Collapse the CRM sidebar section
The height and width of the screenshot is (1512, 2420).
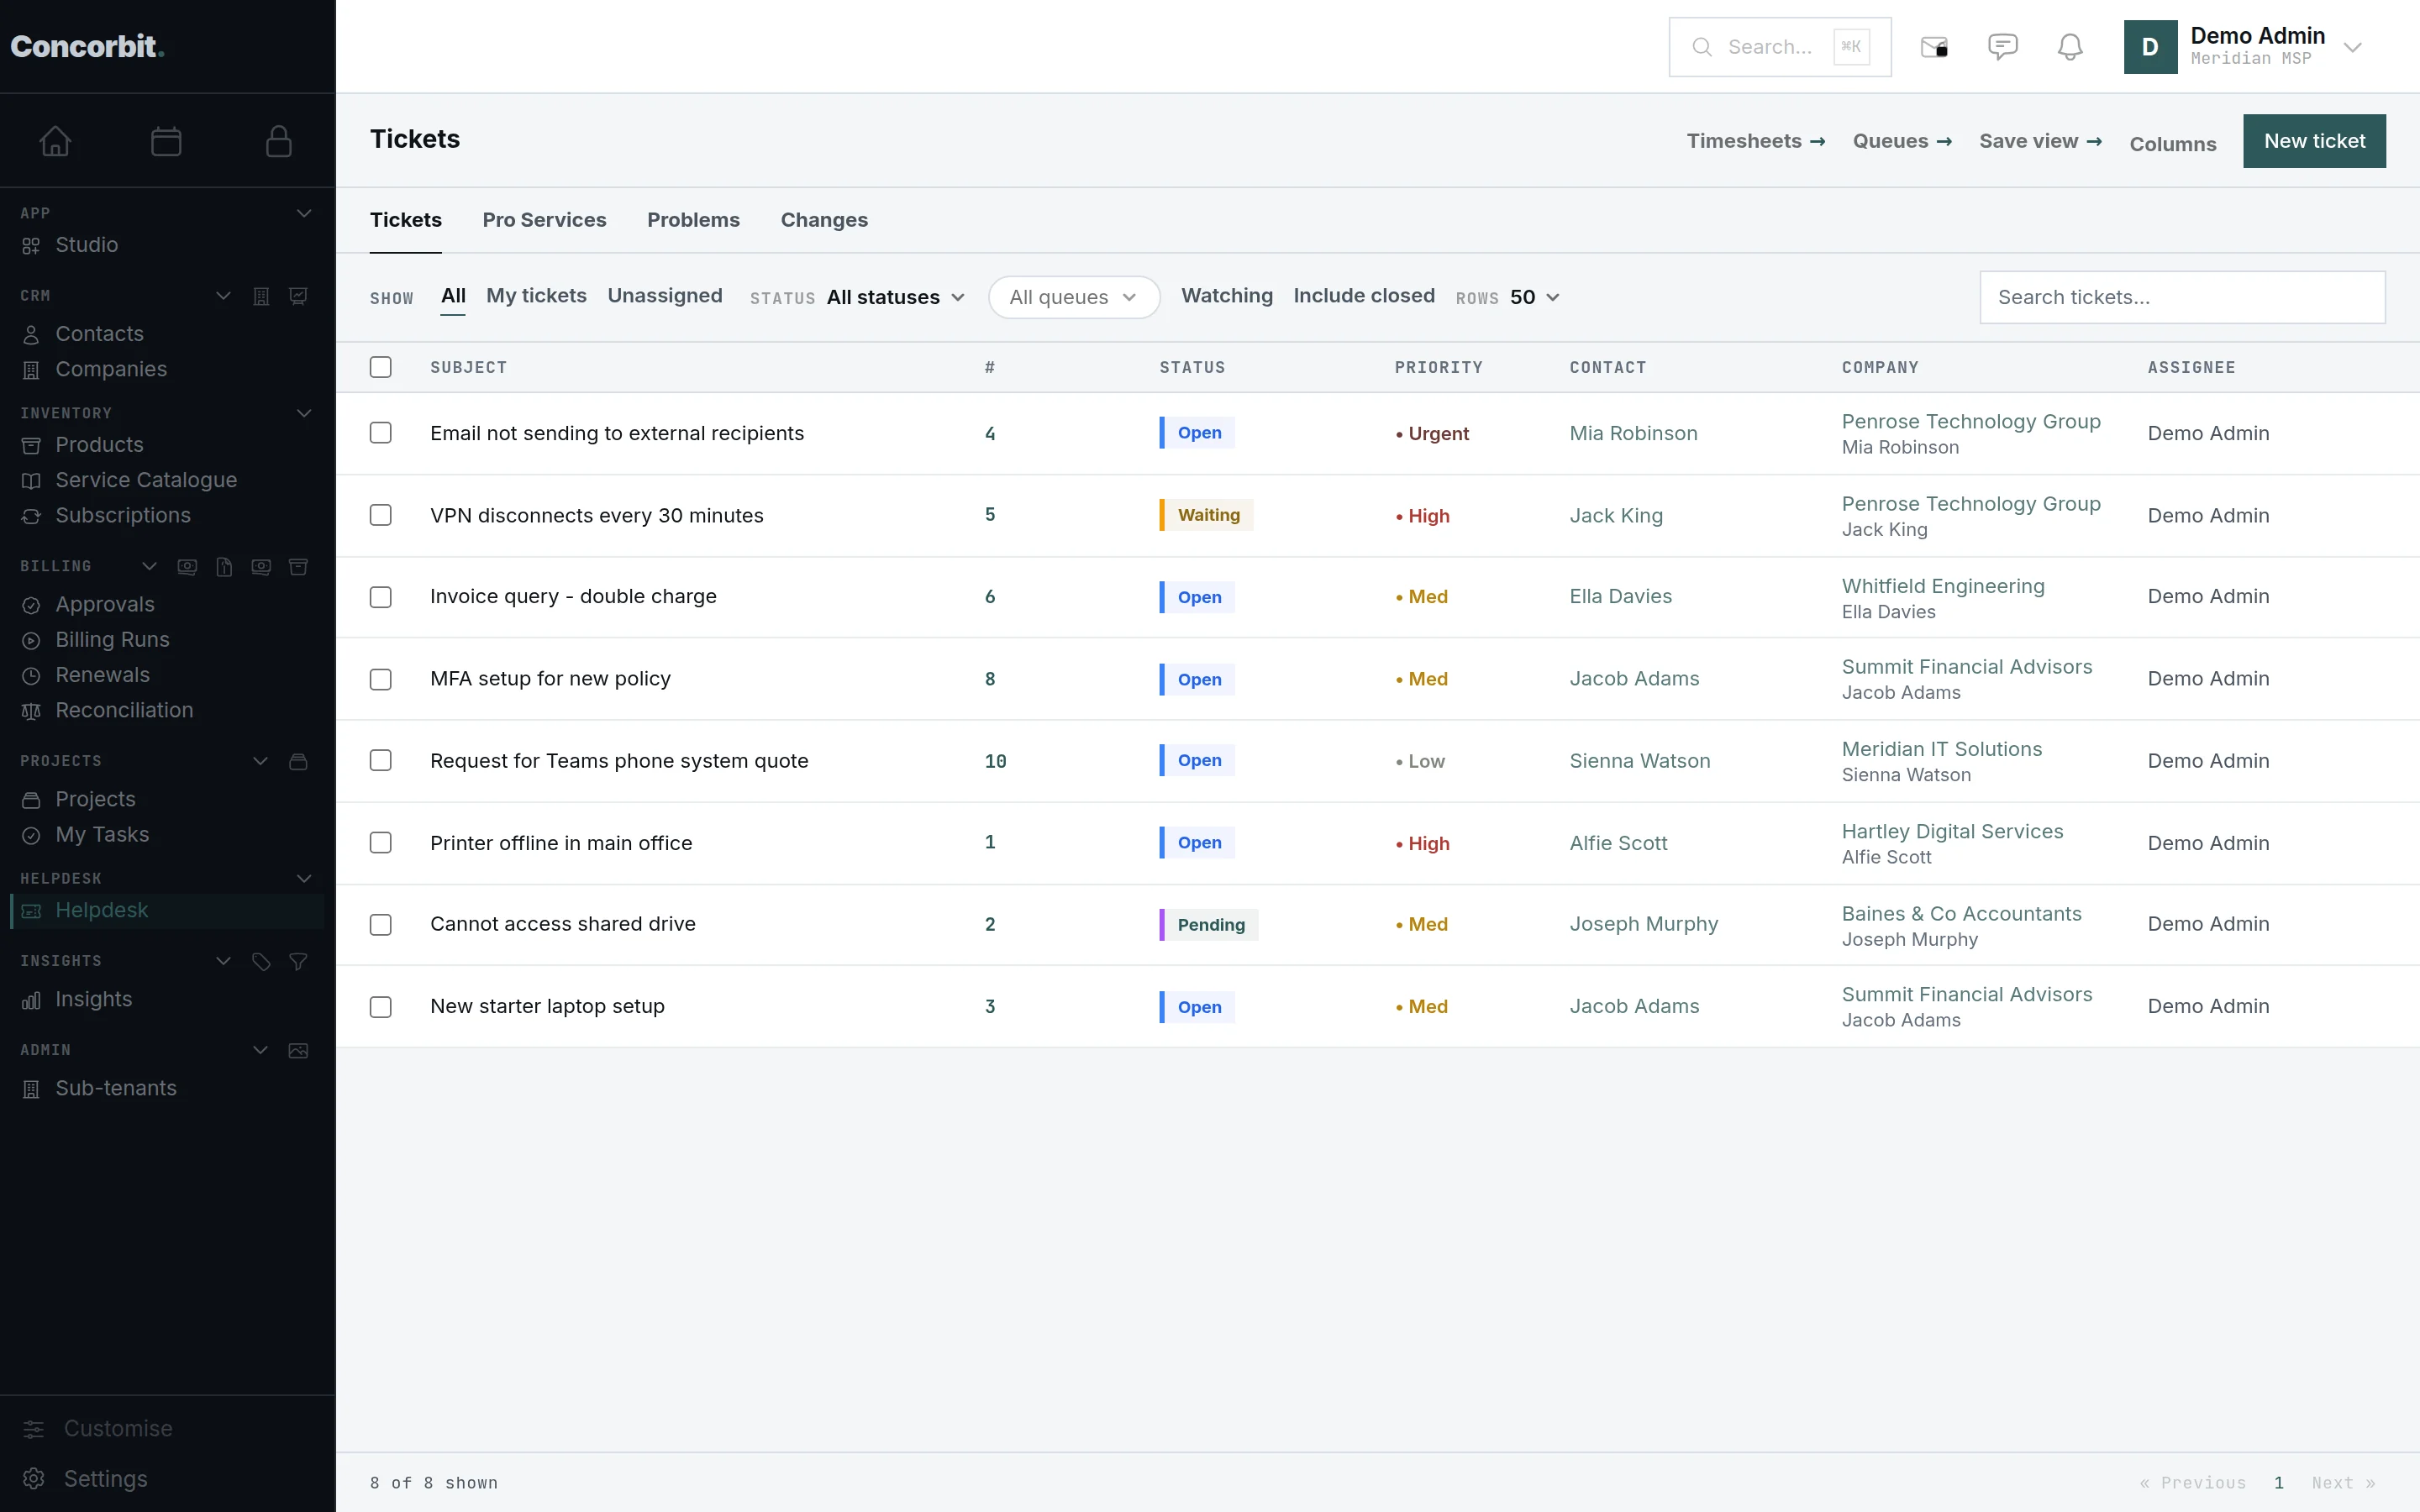[x=223, y=296]
